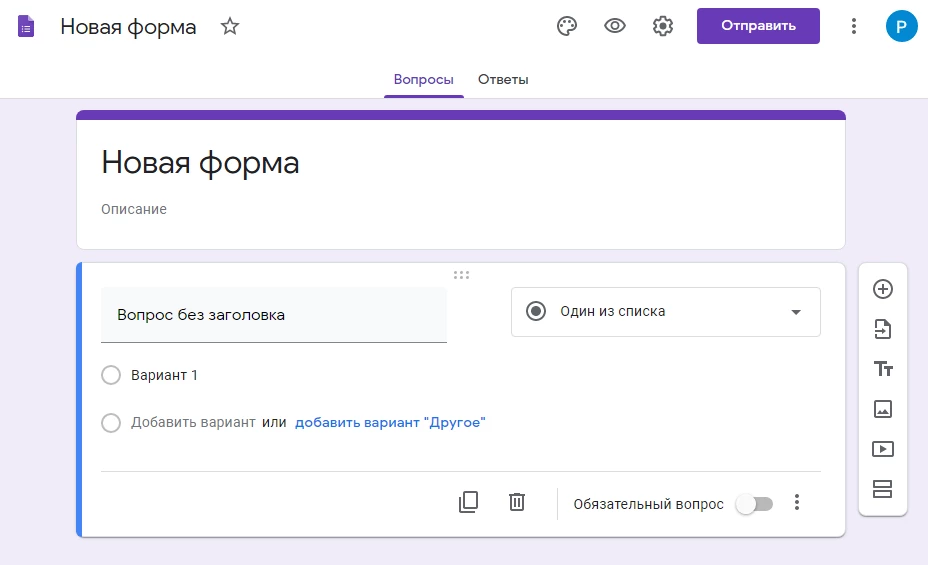Image resolution: width=928 pixels, height=565 pixels.
Task: Add a new section to form
Action: coord(882,489)
